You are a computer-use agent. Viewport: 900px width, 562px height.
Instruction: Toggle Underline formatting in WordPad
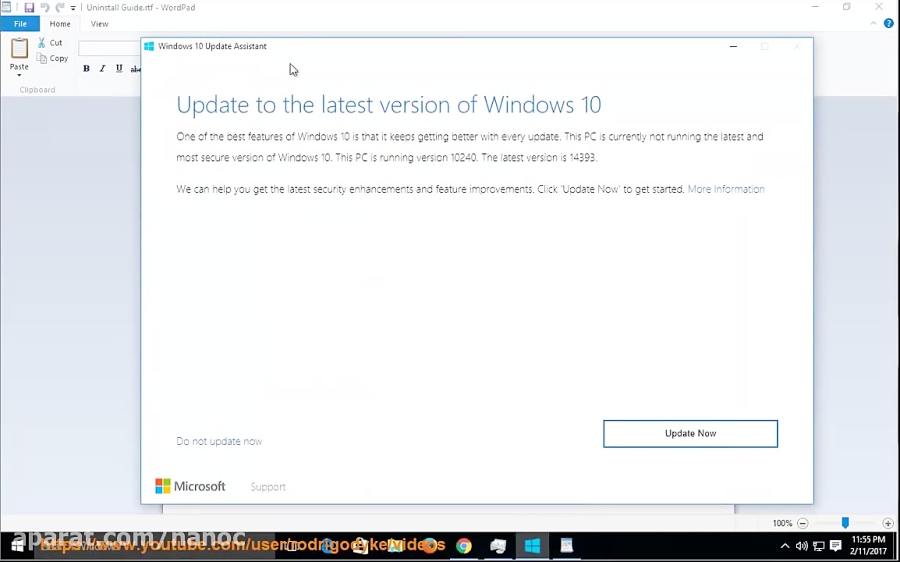click(x=119, y=68)
